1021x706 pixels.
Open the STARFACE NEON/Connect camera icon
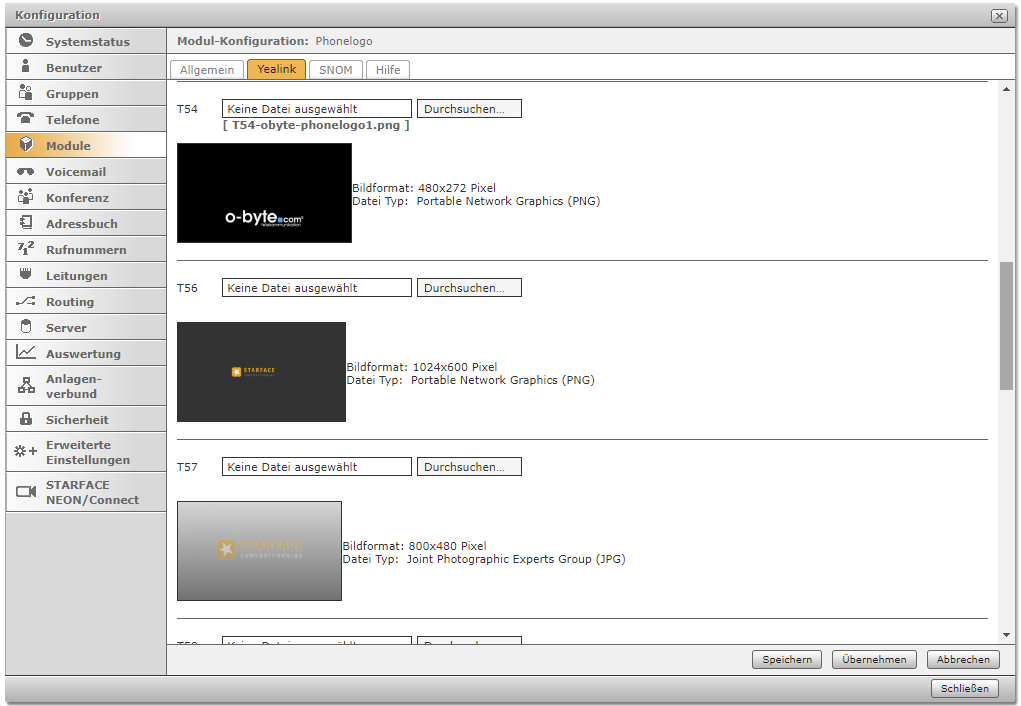click(x=26, y=492)
